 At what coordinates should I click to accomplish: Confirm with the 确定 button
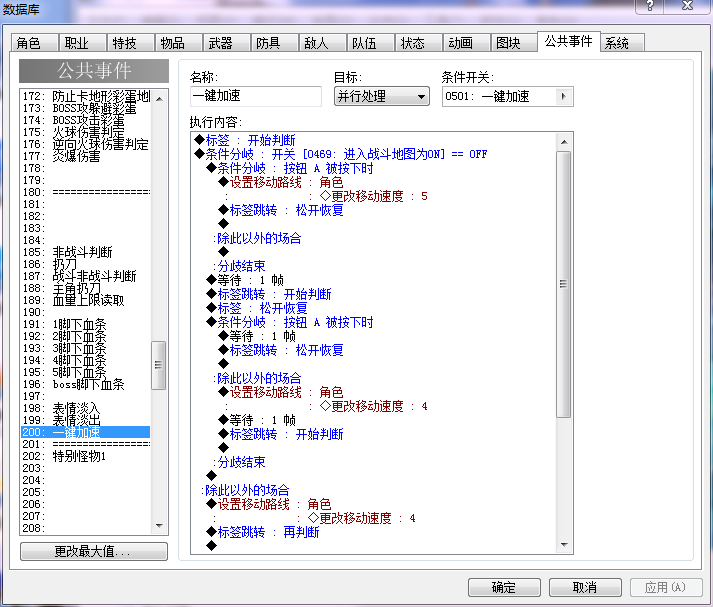[504, 587]
